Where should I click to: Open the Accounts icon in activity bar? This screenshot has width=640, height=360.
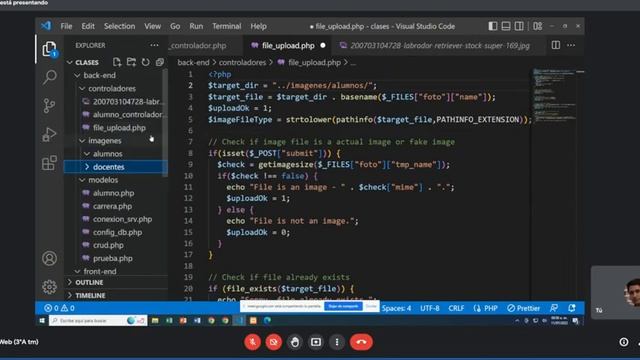[49, 258]
